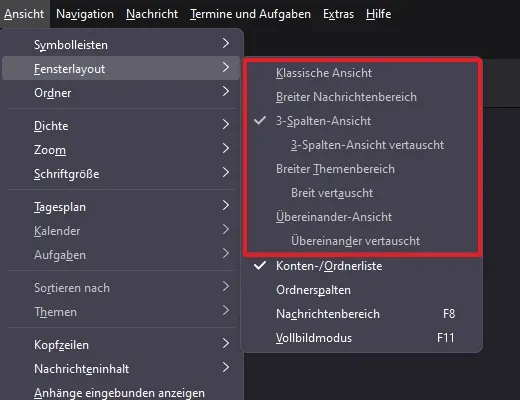Open the Tagesplan submenu
Image resolution: width=520 pixels, height=400 pixels.
click(x=121, y=207)
